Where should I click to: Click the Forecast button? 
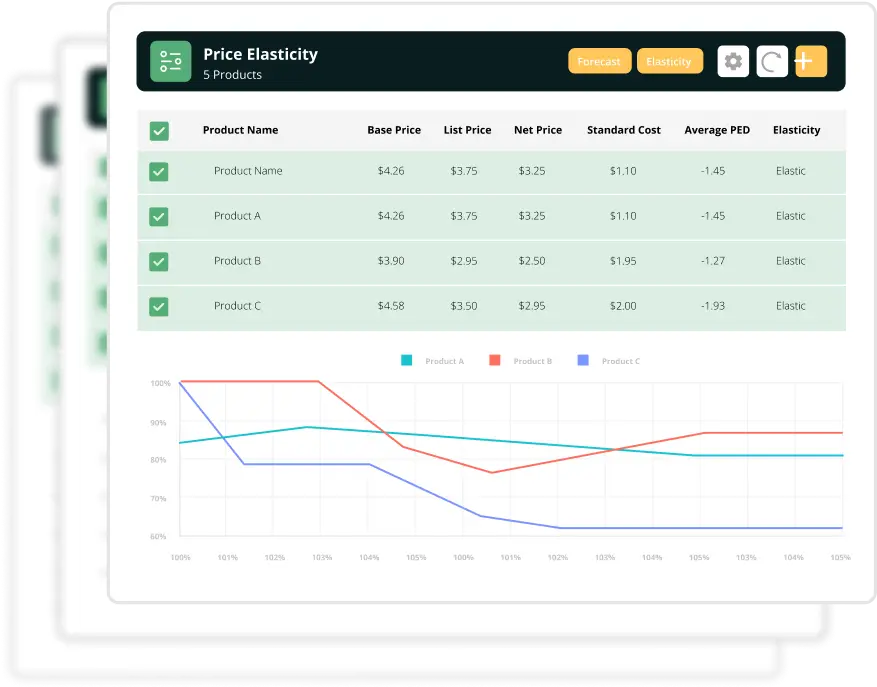click(x=599, y=61)
